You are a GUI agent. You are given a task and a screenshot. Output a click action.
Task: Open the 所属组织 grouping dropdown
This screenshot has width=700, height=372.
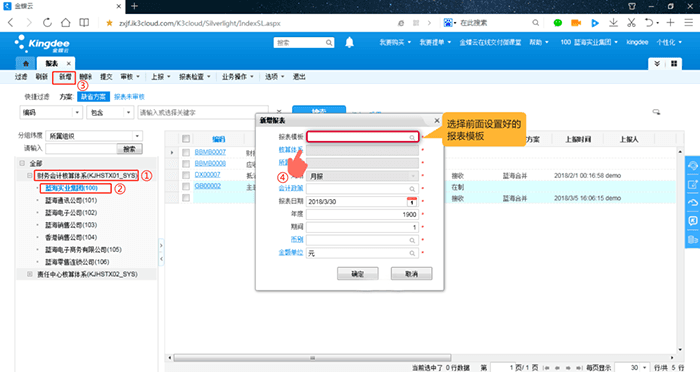[x=137, y=136]
